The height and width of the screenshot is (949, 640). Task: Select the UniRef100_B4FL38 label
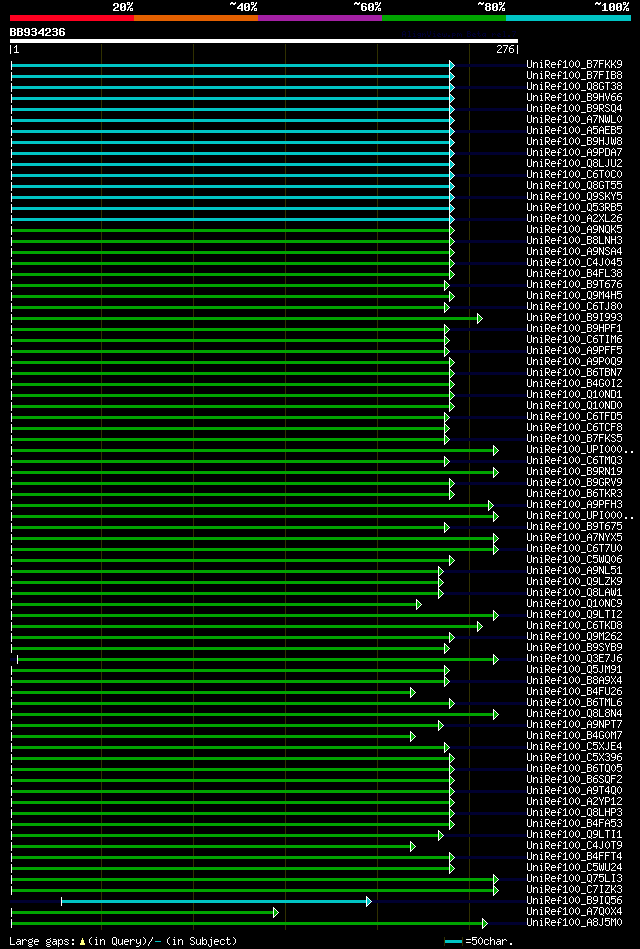(574, 274)
